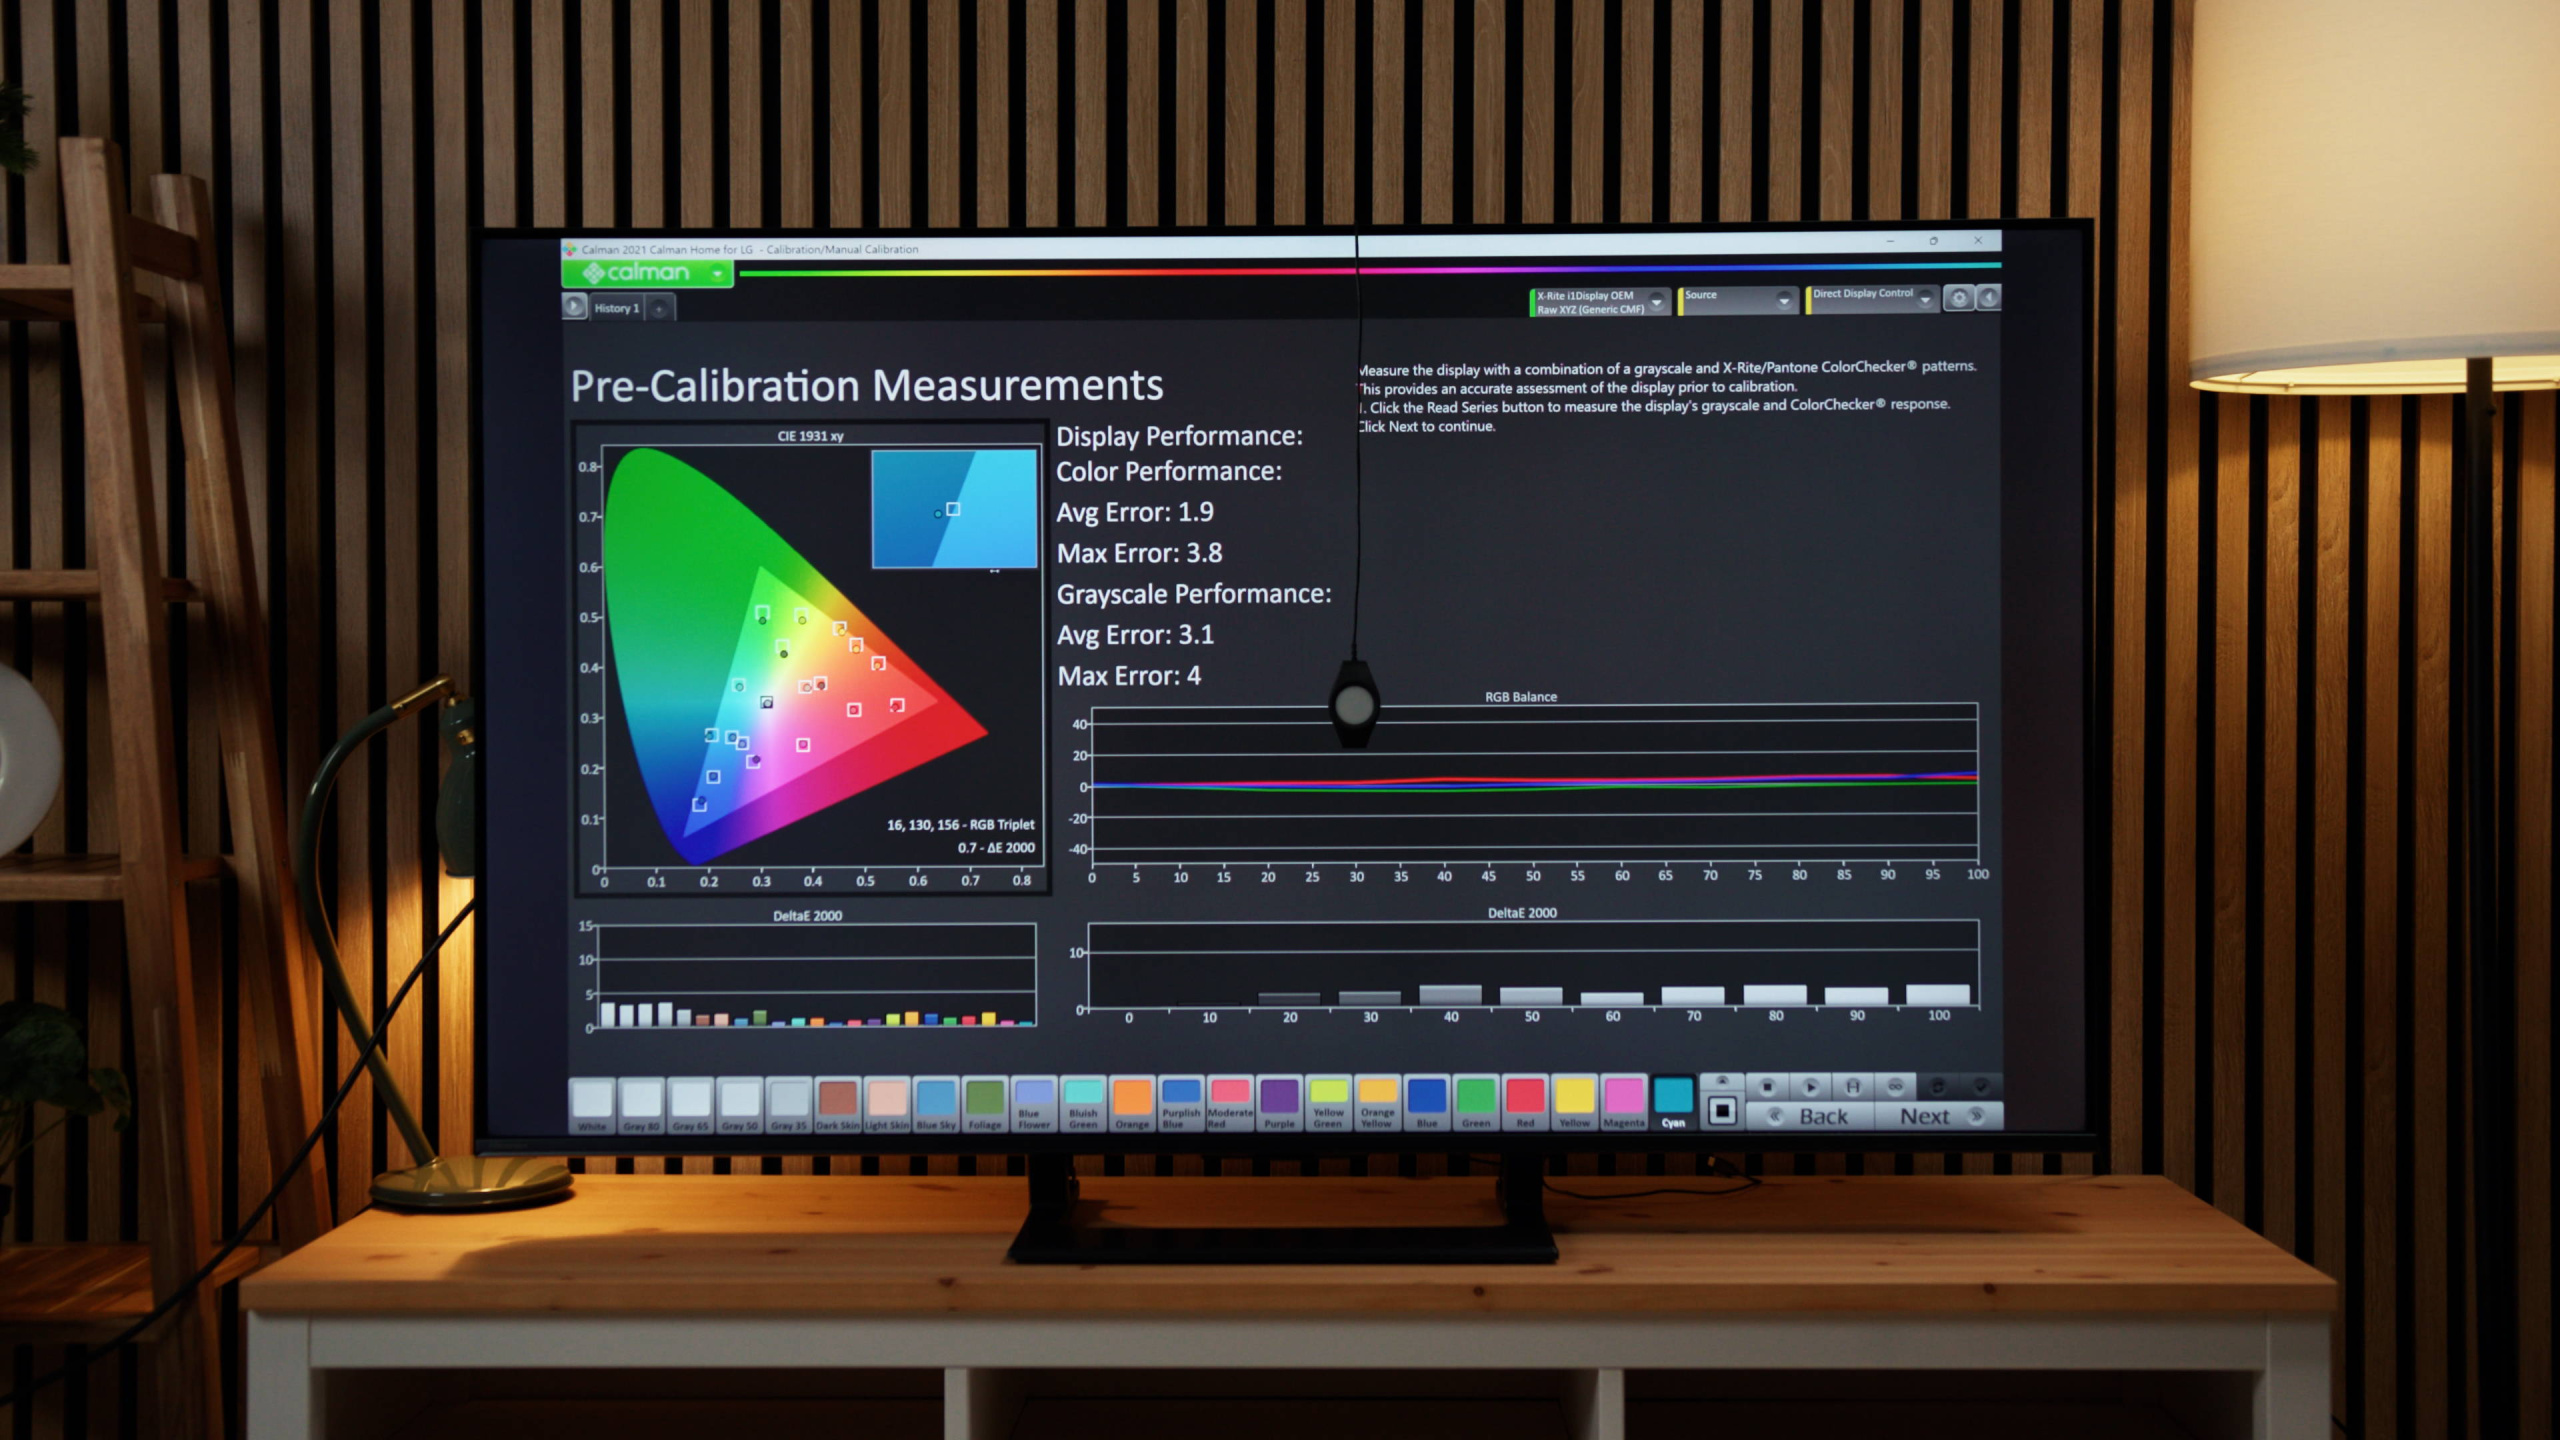This screenshot has height=1440, width=2560.
Task: Collapse the side panel arrow icon
Action: pyautogui.click(x=1989, y=298)
